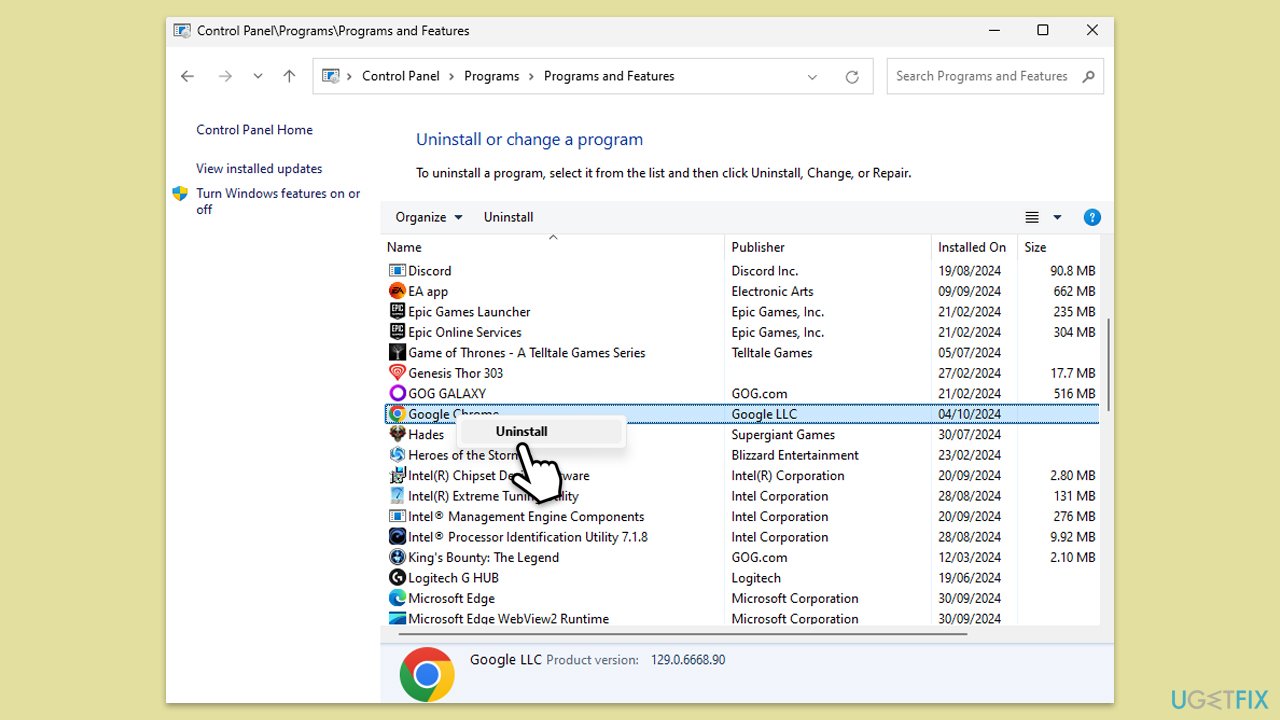Screen dimensions: 1280x720
Task: Expand chevron after Control Panel breadcrumb
Action: coord(452,76)
